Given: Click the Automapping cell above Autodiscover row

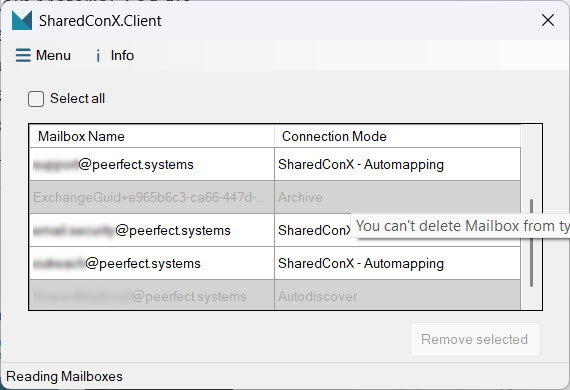Looking at the screenshot, I should (x=397, y=263).
